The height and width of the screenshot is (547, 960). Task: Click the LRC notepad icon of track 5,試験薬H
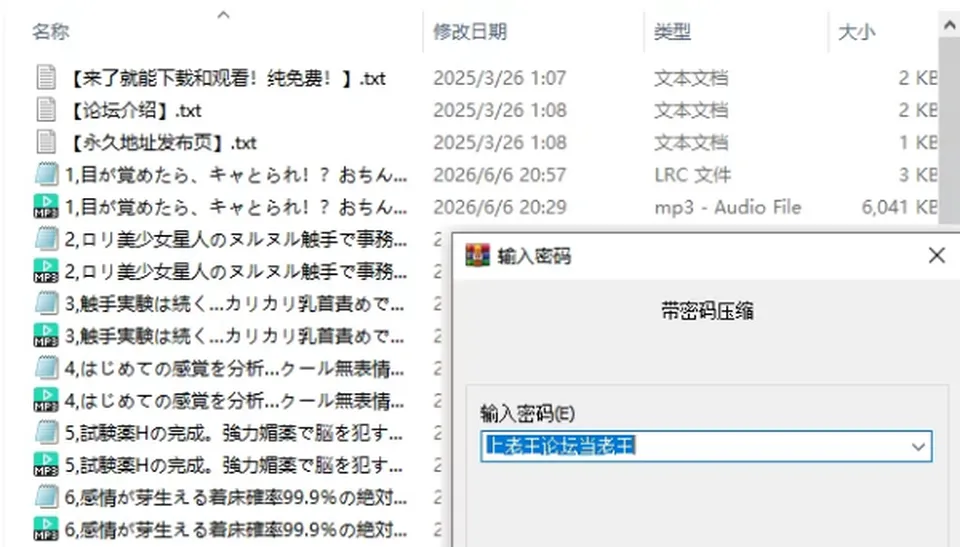click(46, 433)
